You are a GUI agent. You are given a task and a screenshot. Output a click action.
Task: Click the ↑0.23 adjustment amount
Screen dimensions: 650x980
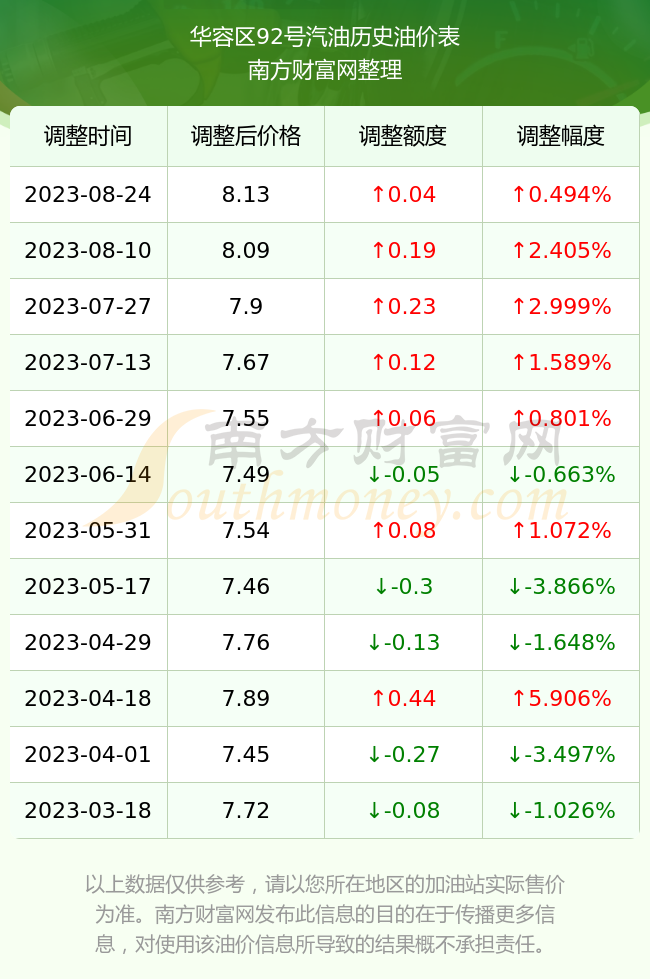(x=403, y=306)
